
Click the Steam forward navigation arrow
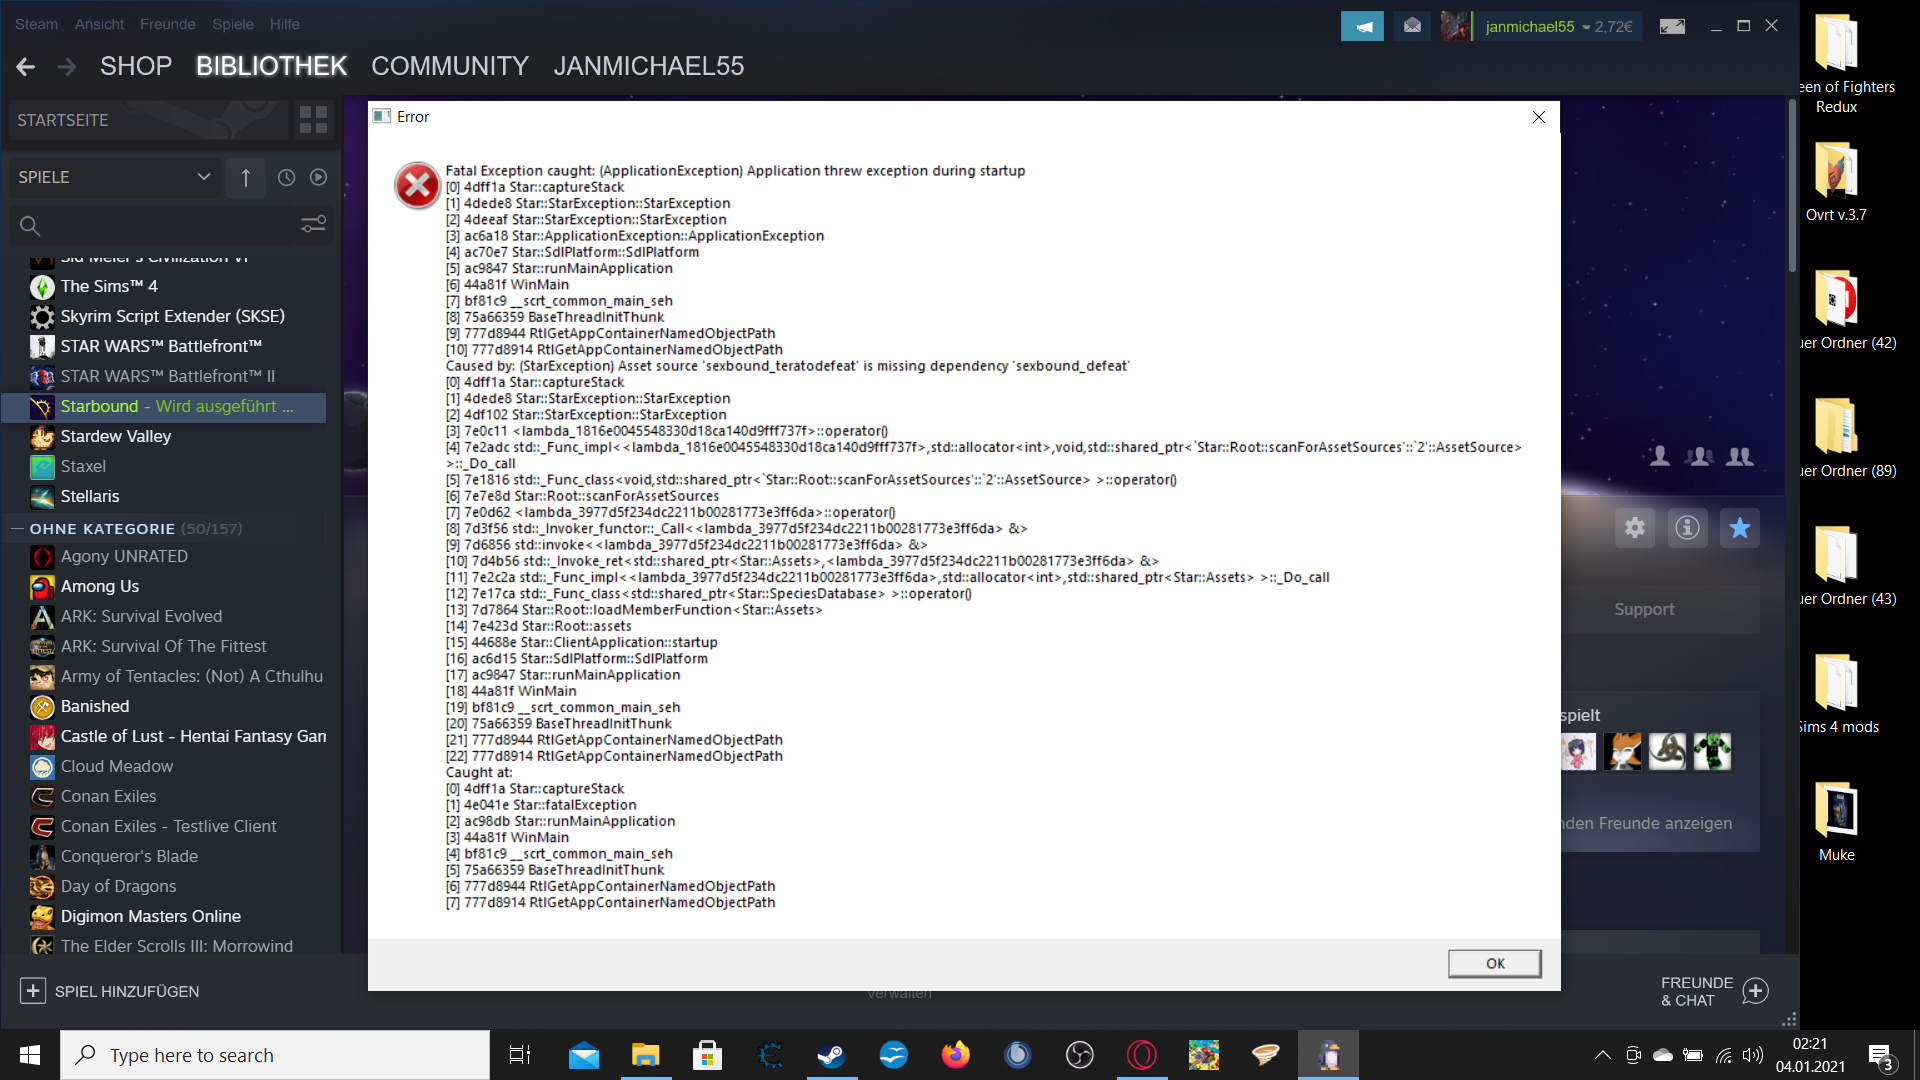[x=67, y=67]
